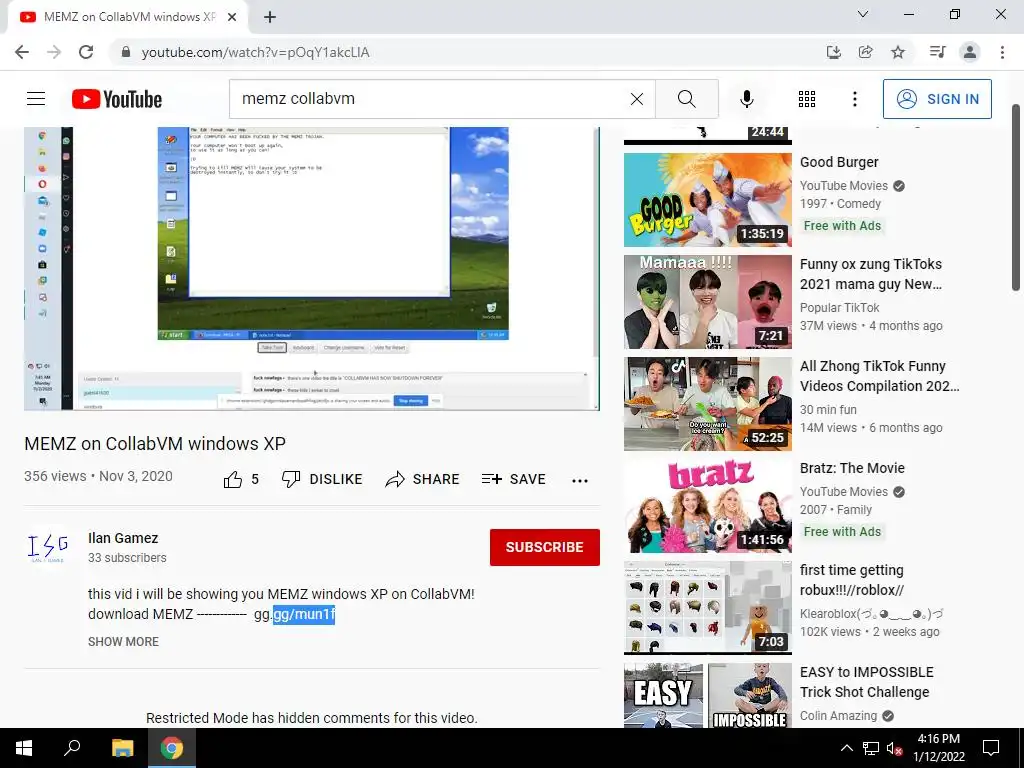View site information lock icon

126,52
